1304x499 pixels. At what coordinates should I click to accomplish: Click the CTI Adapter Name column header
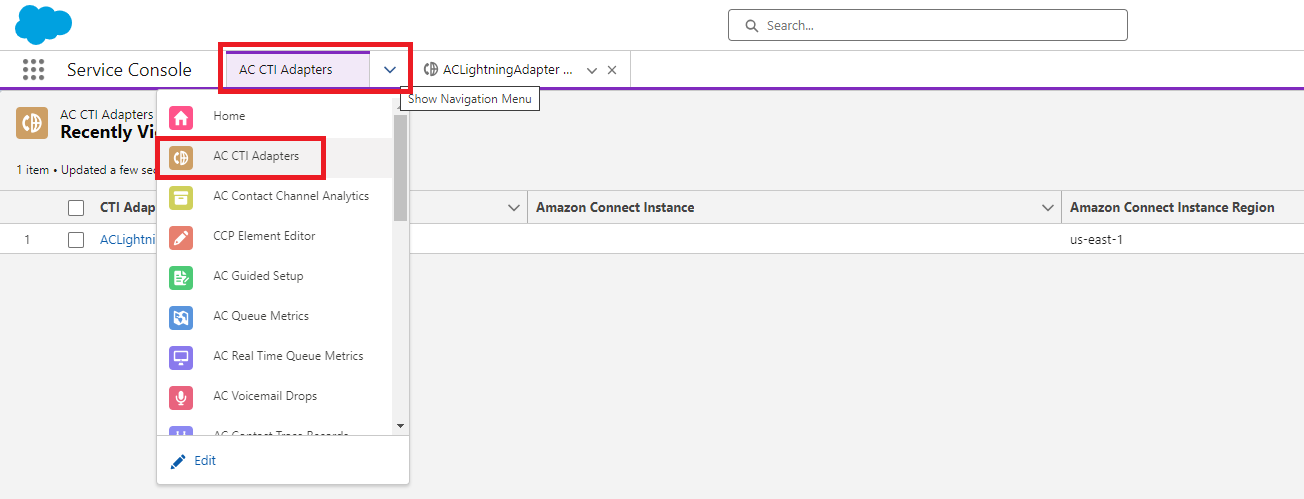tap(128, 208)
